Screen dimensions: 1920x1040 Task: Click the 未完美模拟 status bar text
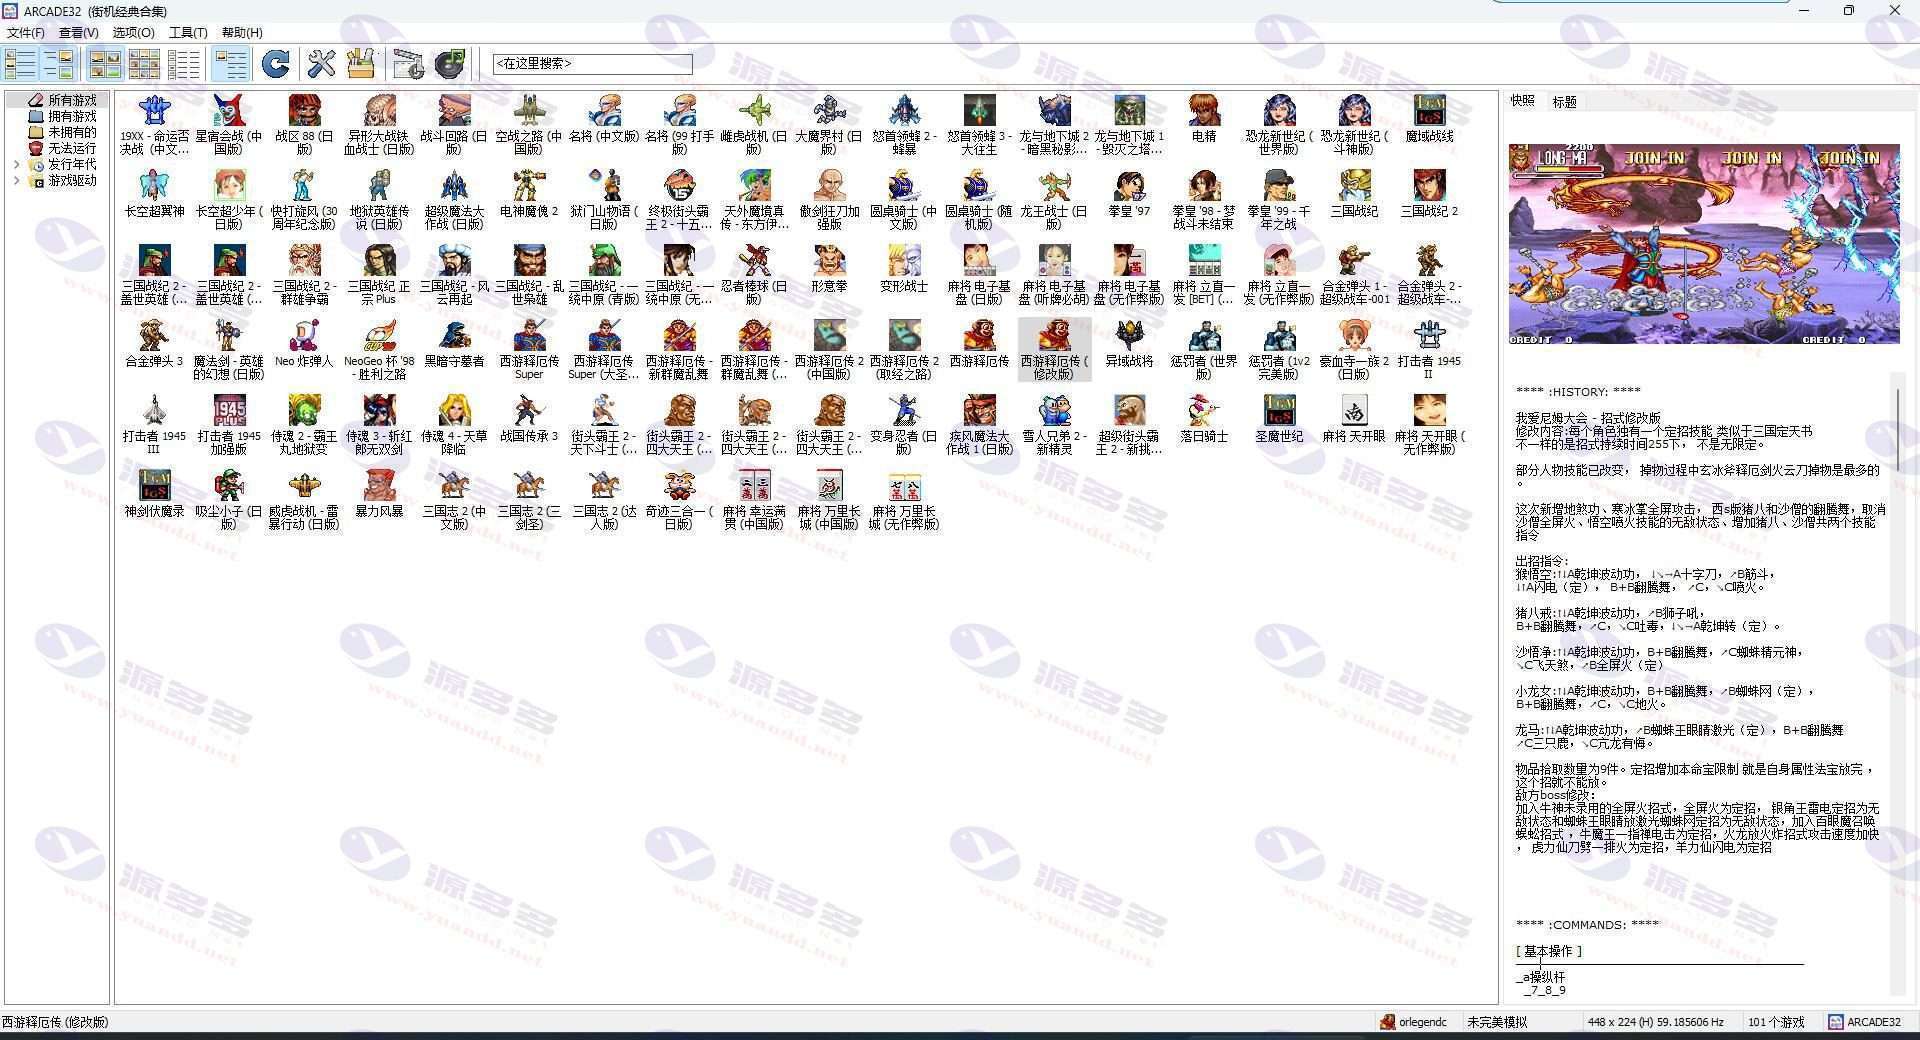(1497, 1022)
